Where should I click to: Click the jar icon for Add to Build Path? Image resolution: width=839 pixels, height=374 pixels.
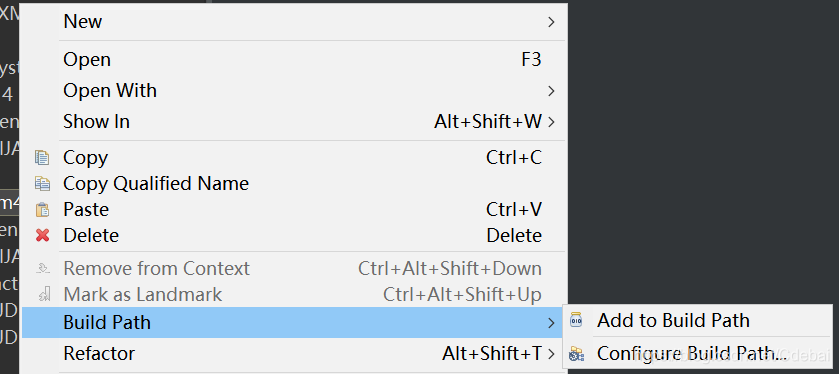pos(576,320)
